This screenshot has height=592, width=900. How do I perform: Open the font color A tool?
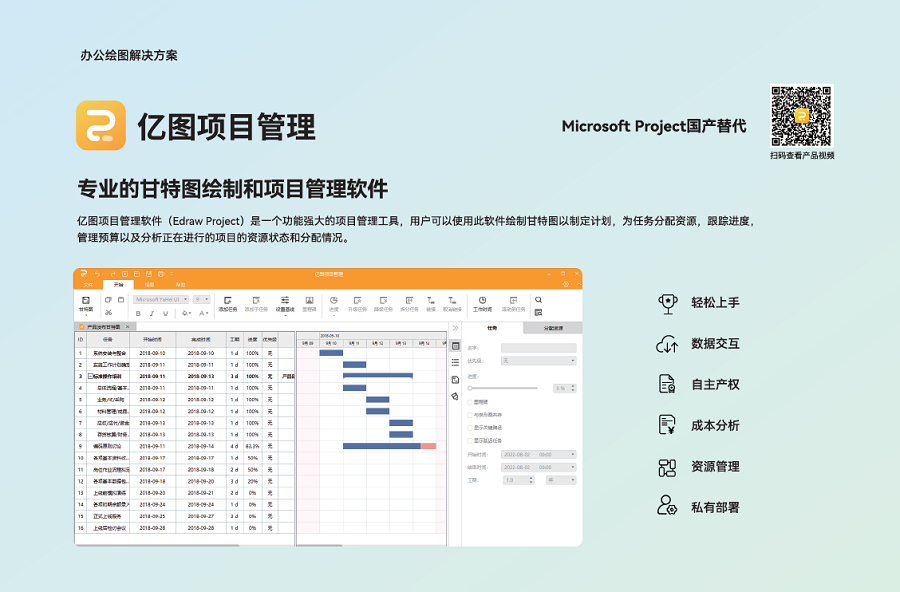(x=203, y=313)
